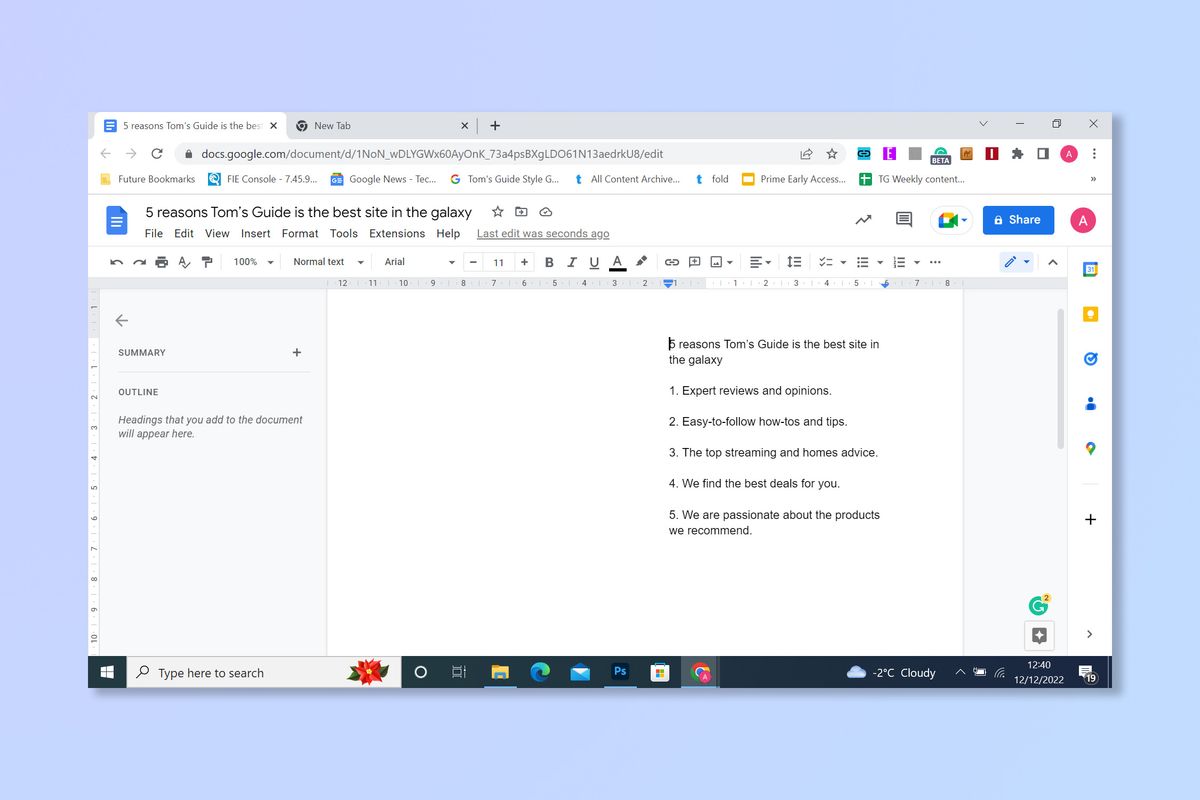Insert an image into the document
1200x800 pixels.
click(x=717, y=261)
